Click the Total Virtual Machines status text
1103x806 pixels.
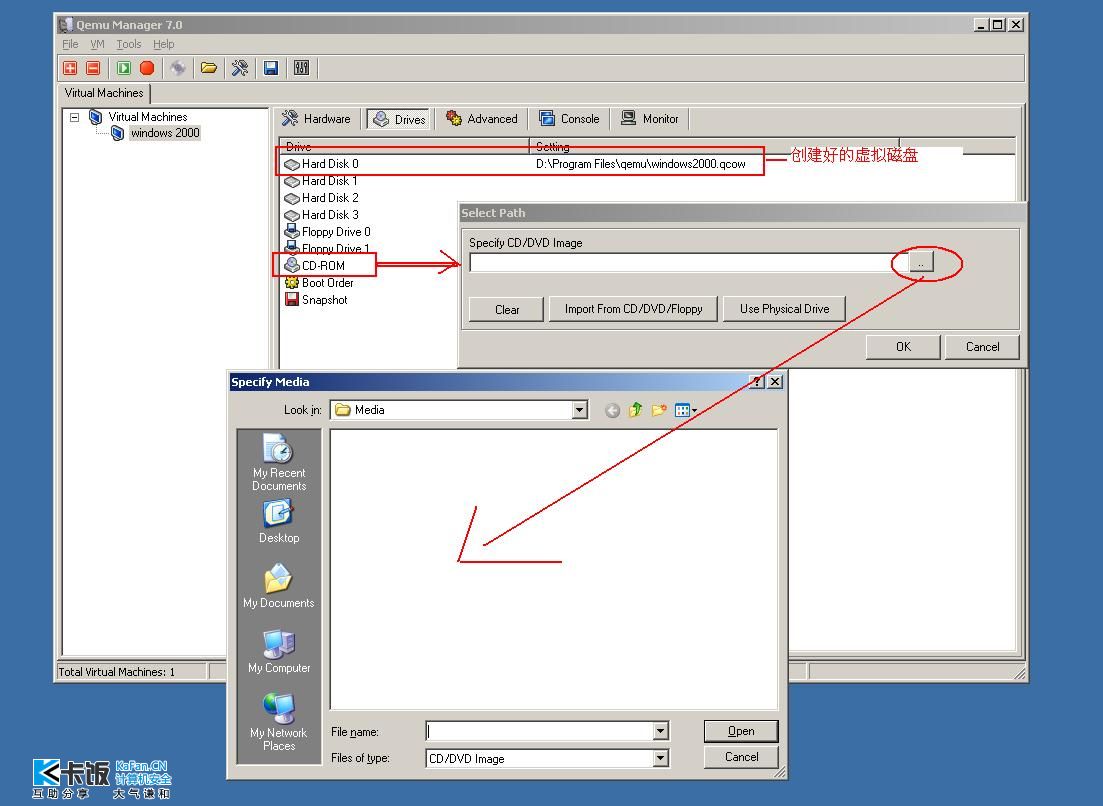(117, 672)
